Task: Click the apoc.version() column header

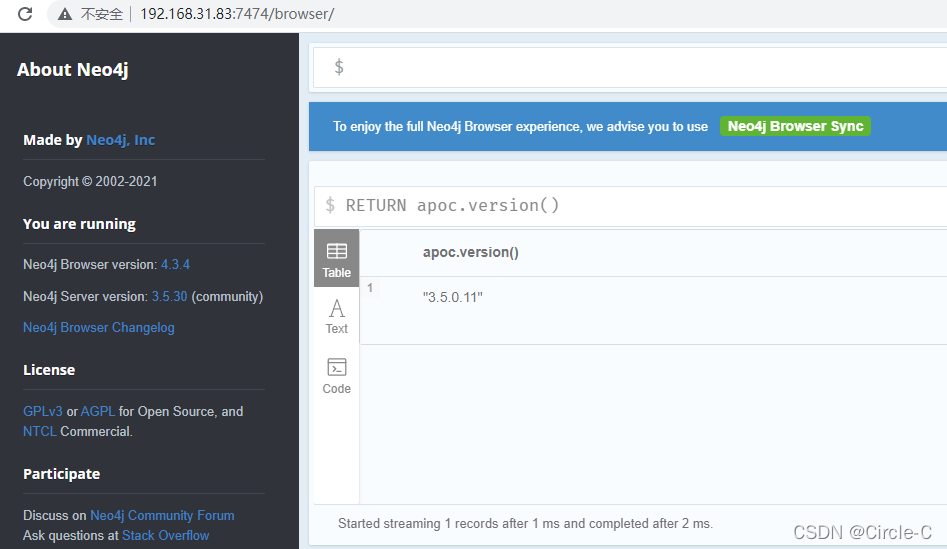Action: [x=470, y=252]
